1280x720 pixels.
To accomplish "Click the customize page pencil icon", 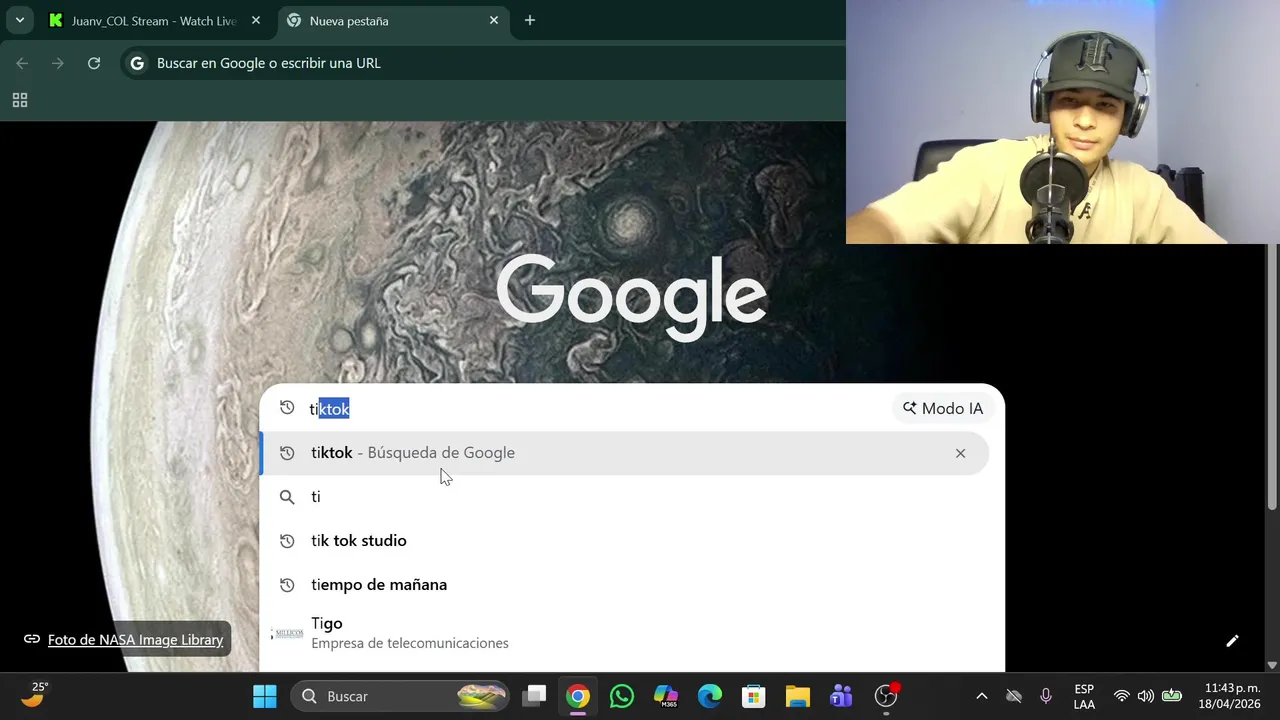I will click(1232, 640).
